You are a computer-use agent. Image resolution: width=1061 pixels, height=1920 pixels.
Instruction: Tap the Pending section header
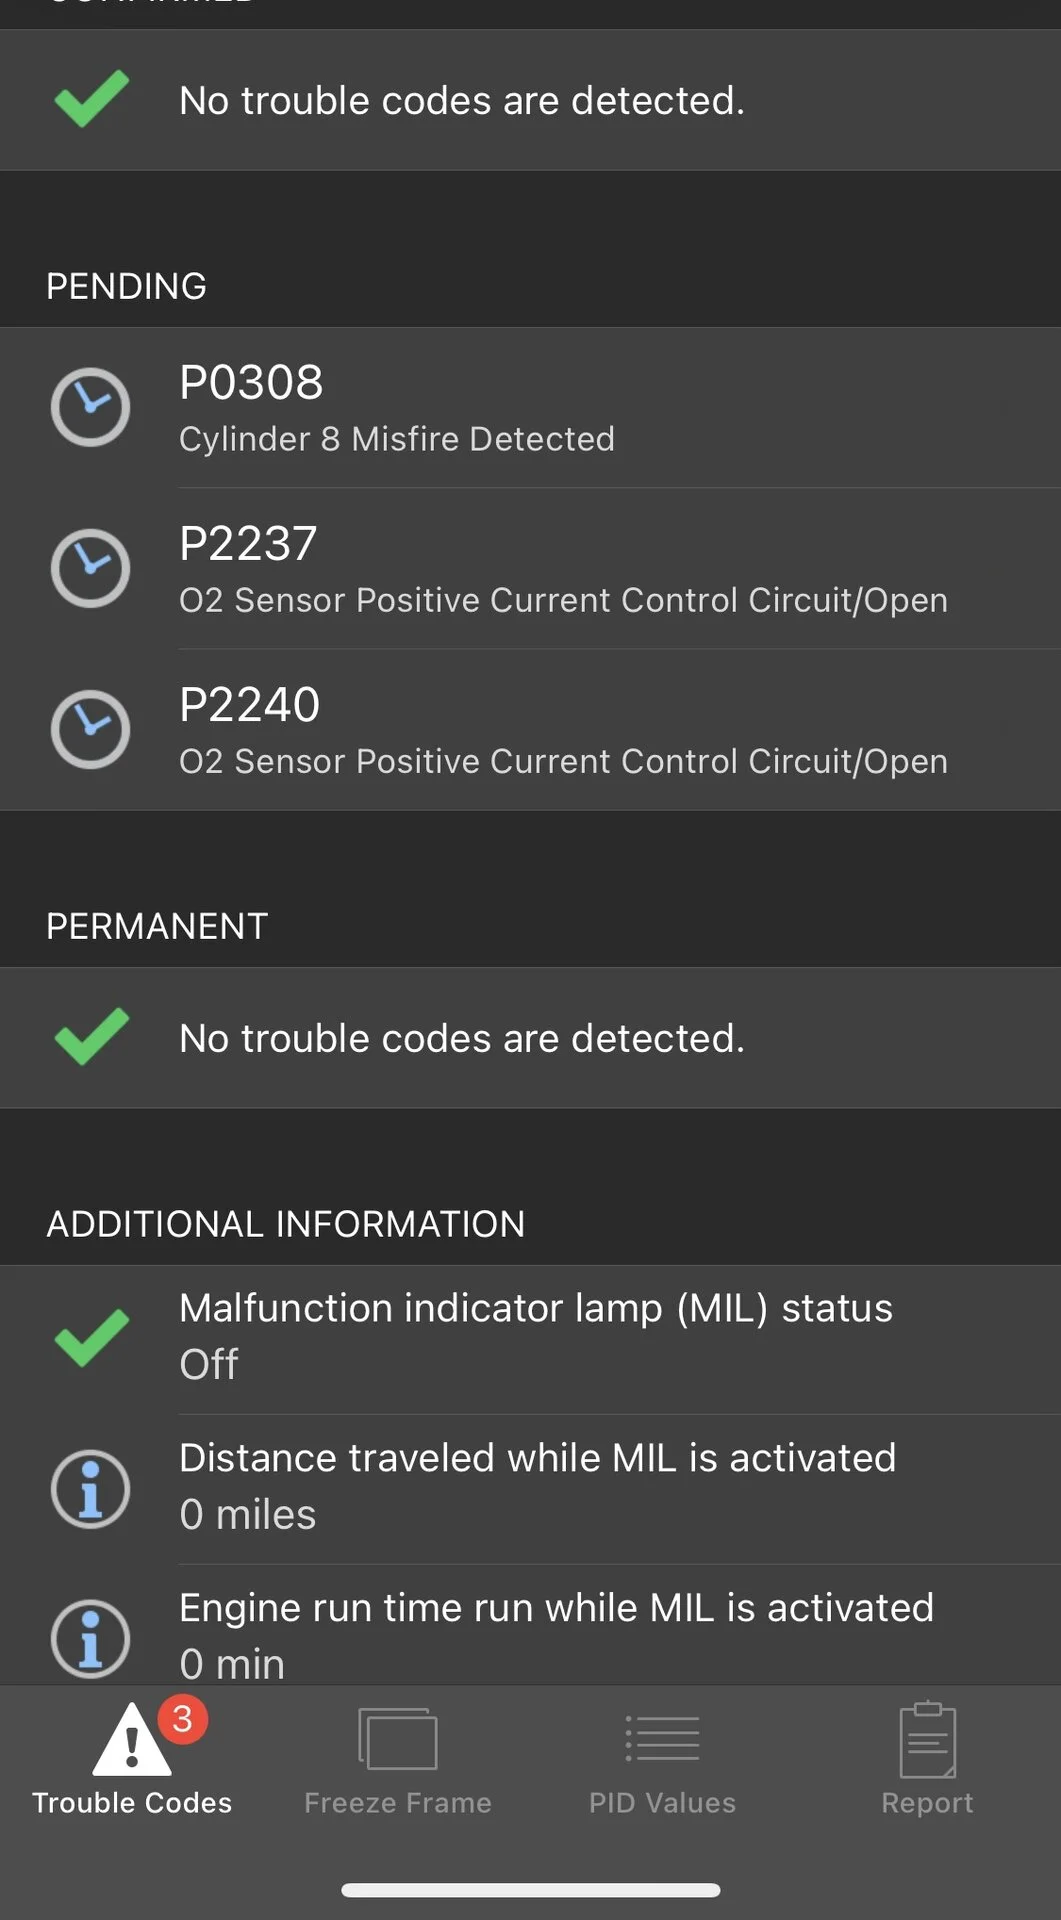127,286
